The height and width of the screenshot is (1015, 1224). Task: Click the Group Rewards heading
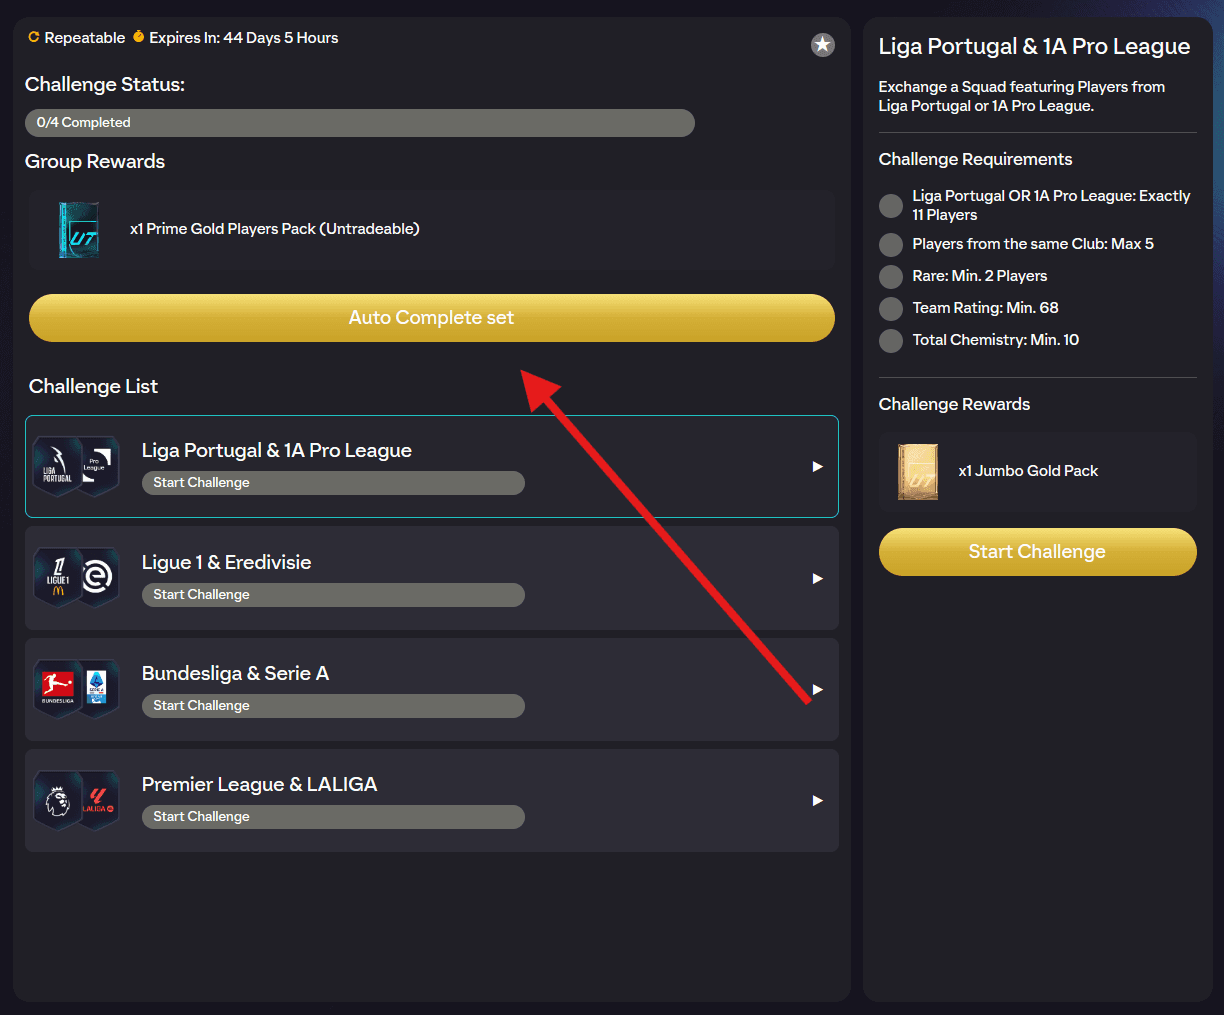(x=95, y=162)
